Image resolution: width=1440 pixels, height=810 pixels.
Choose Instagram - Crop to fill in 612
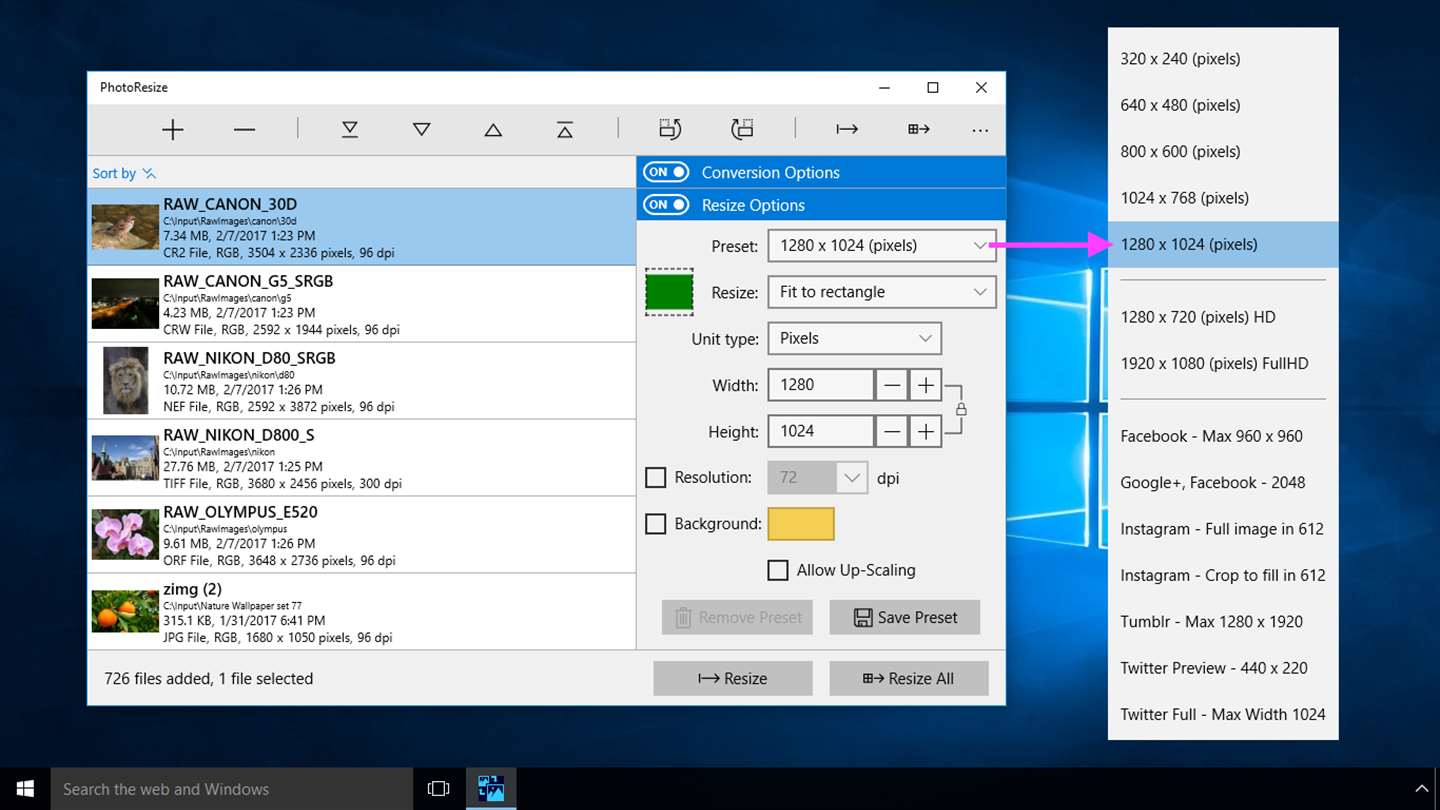pos(1222,575)
